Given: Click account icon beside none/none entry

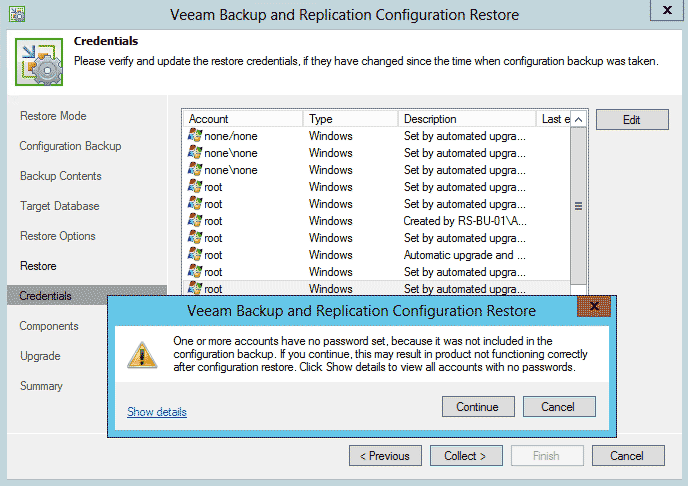Looking at the screenshot, I should (194, 136).
